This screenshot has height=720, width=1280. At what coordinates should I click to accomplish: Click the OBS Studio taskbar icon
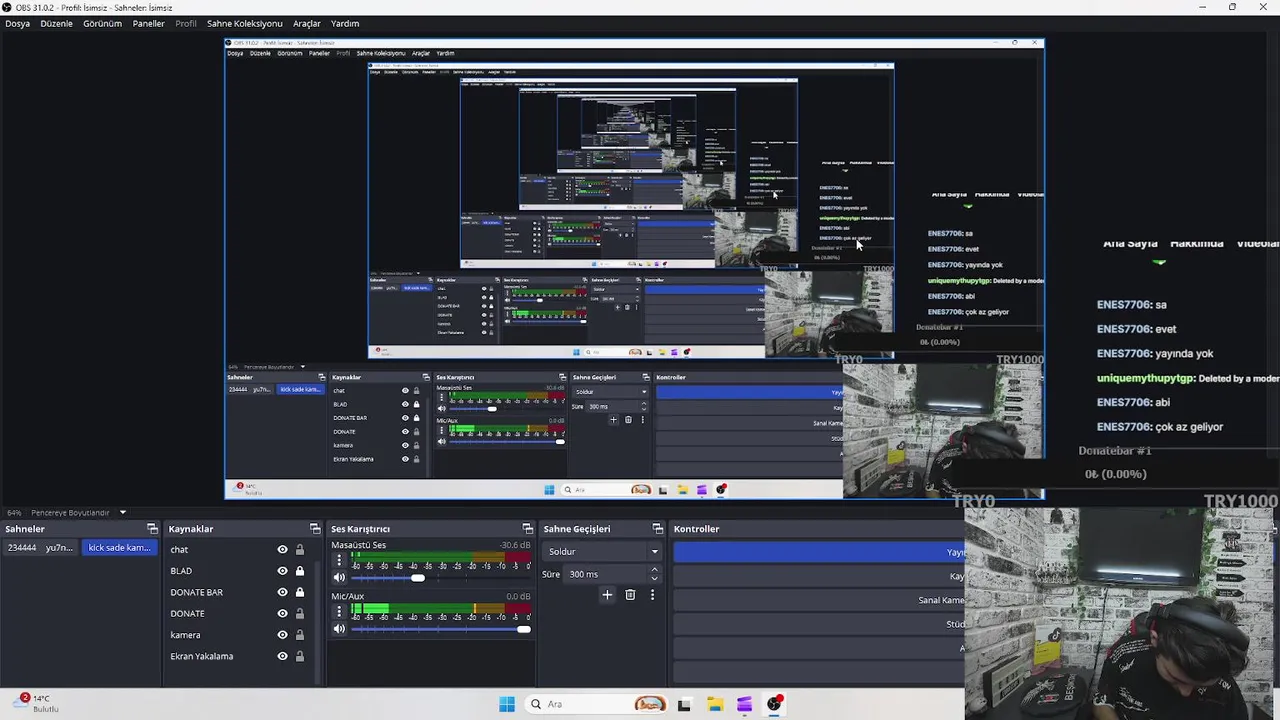[x=774, y=704]
